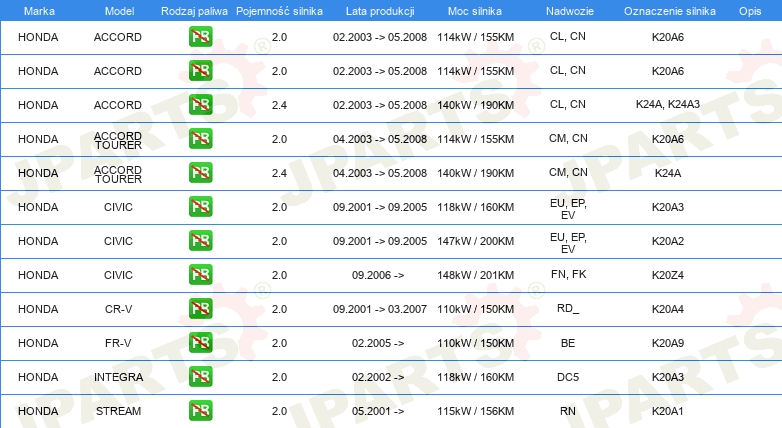Click engine code K20A1
This screenshot has height=428, width=782.
[x=668, y=411]
